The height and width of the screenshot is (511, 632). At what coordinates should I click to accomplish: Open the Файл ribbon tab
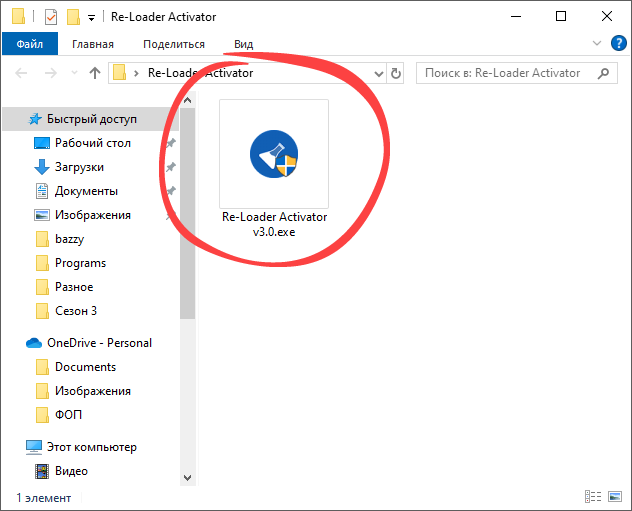pos(30,44)
